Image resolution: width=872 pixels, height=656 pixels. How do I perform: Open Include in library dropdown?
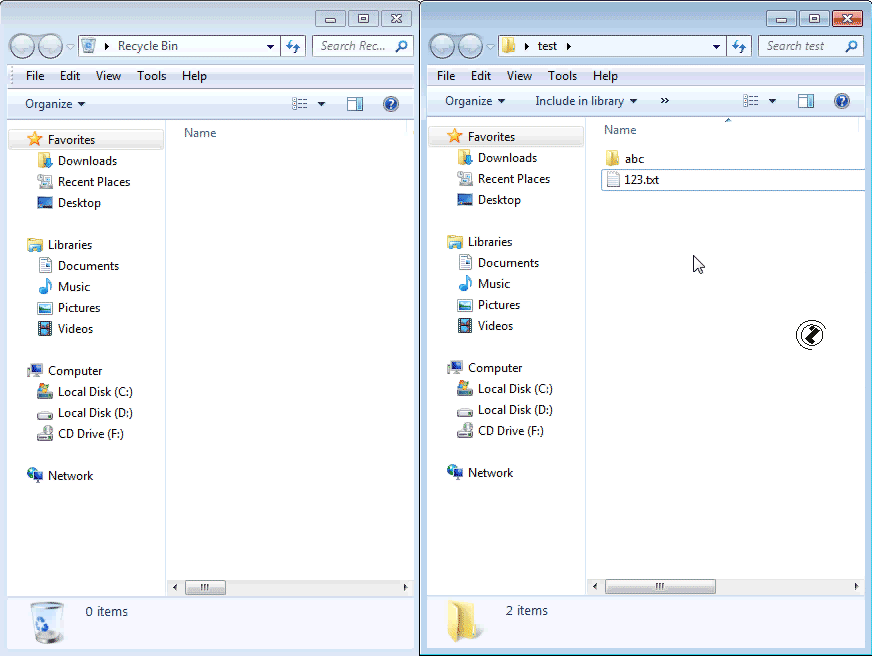[586, 101]
